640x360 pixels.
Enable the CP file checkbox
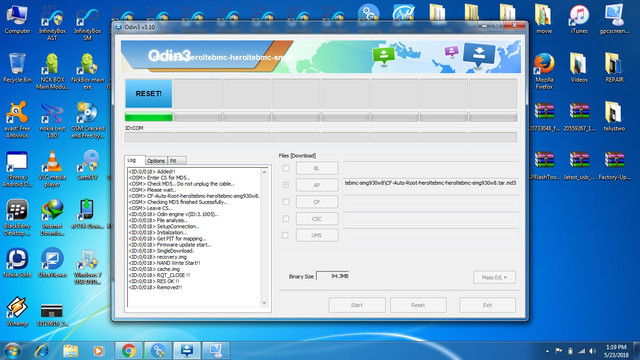pyautogui.click(x=286, y=202)
